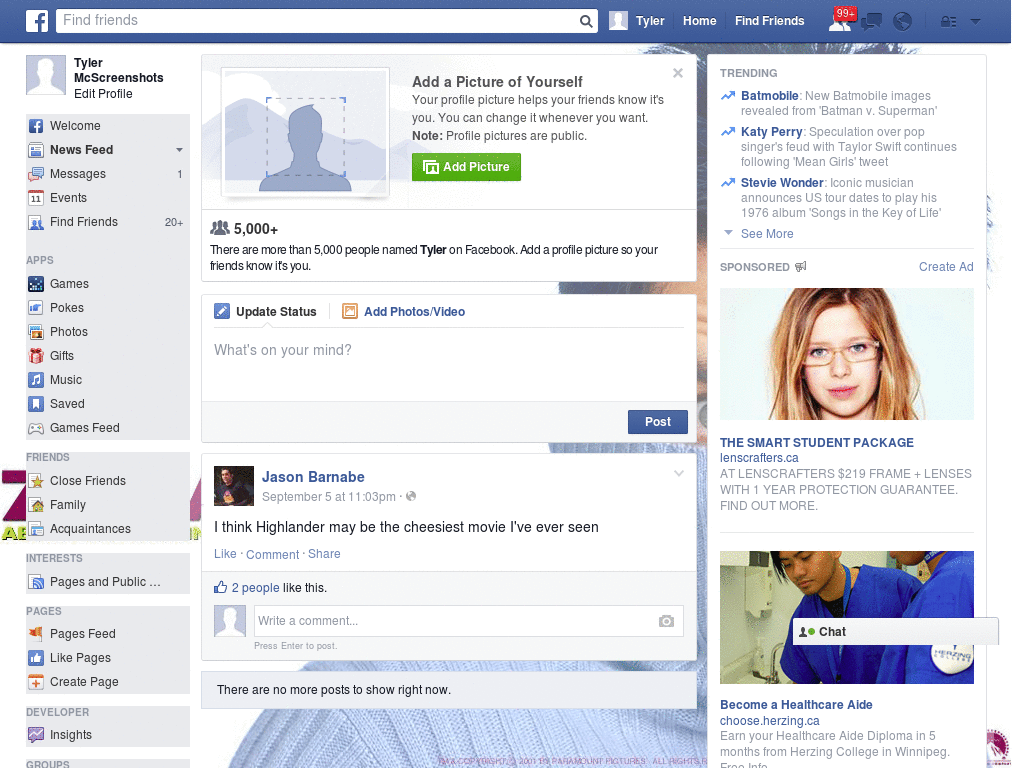The image size is (1024, 768).
Task: Click the Pokes app icon
Action: point(36,308)
